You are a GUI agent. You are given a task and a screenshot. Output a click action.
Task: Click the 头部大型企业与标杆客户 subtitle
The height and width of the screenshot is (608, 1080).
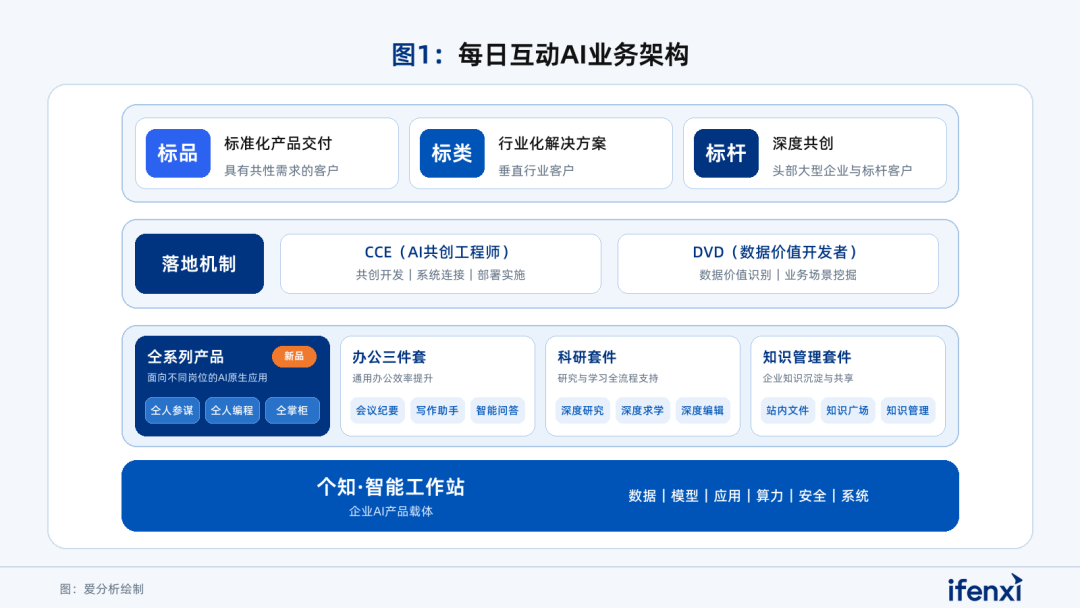coord(842,170)
